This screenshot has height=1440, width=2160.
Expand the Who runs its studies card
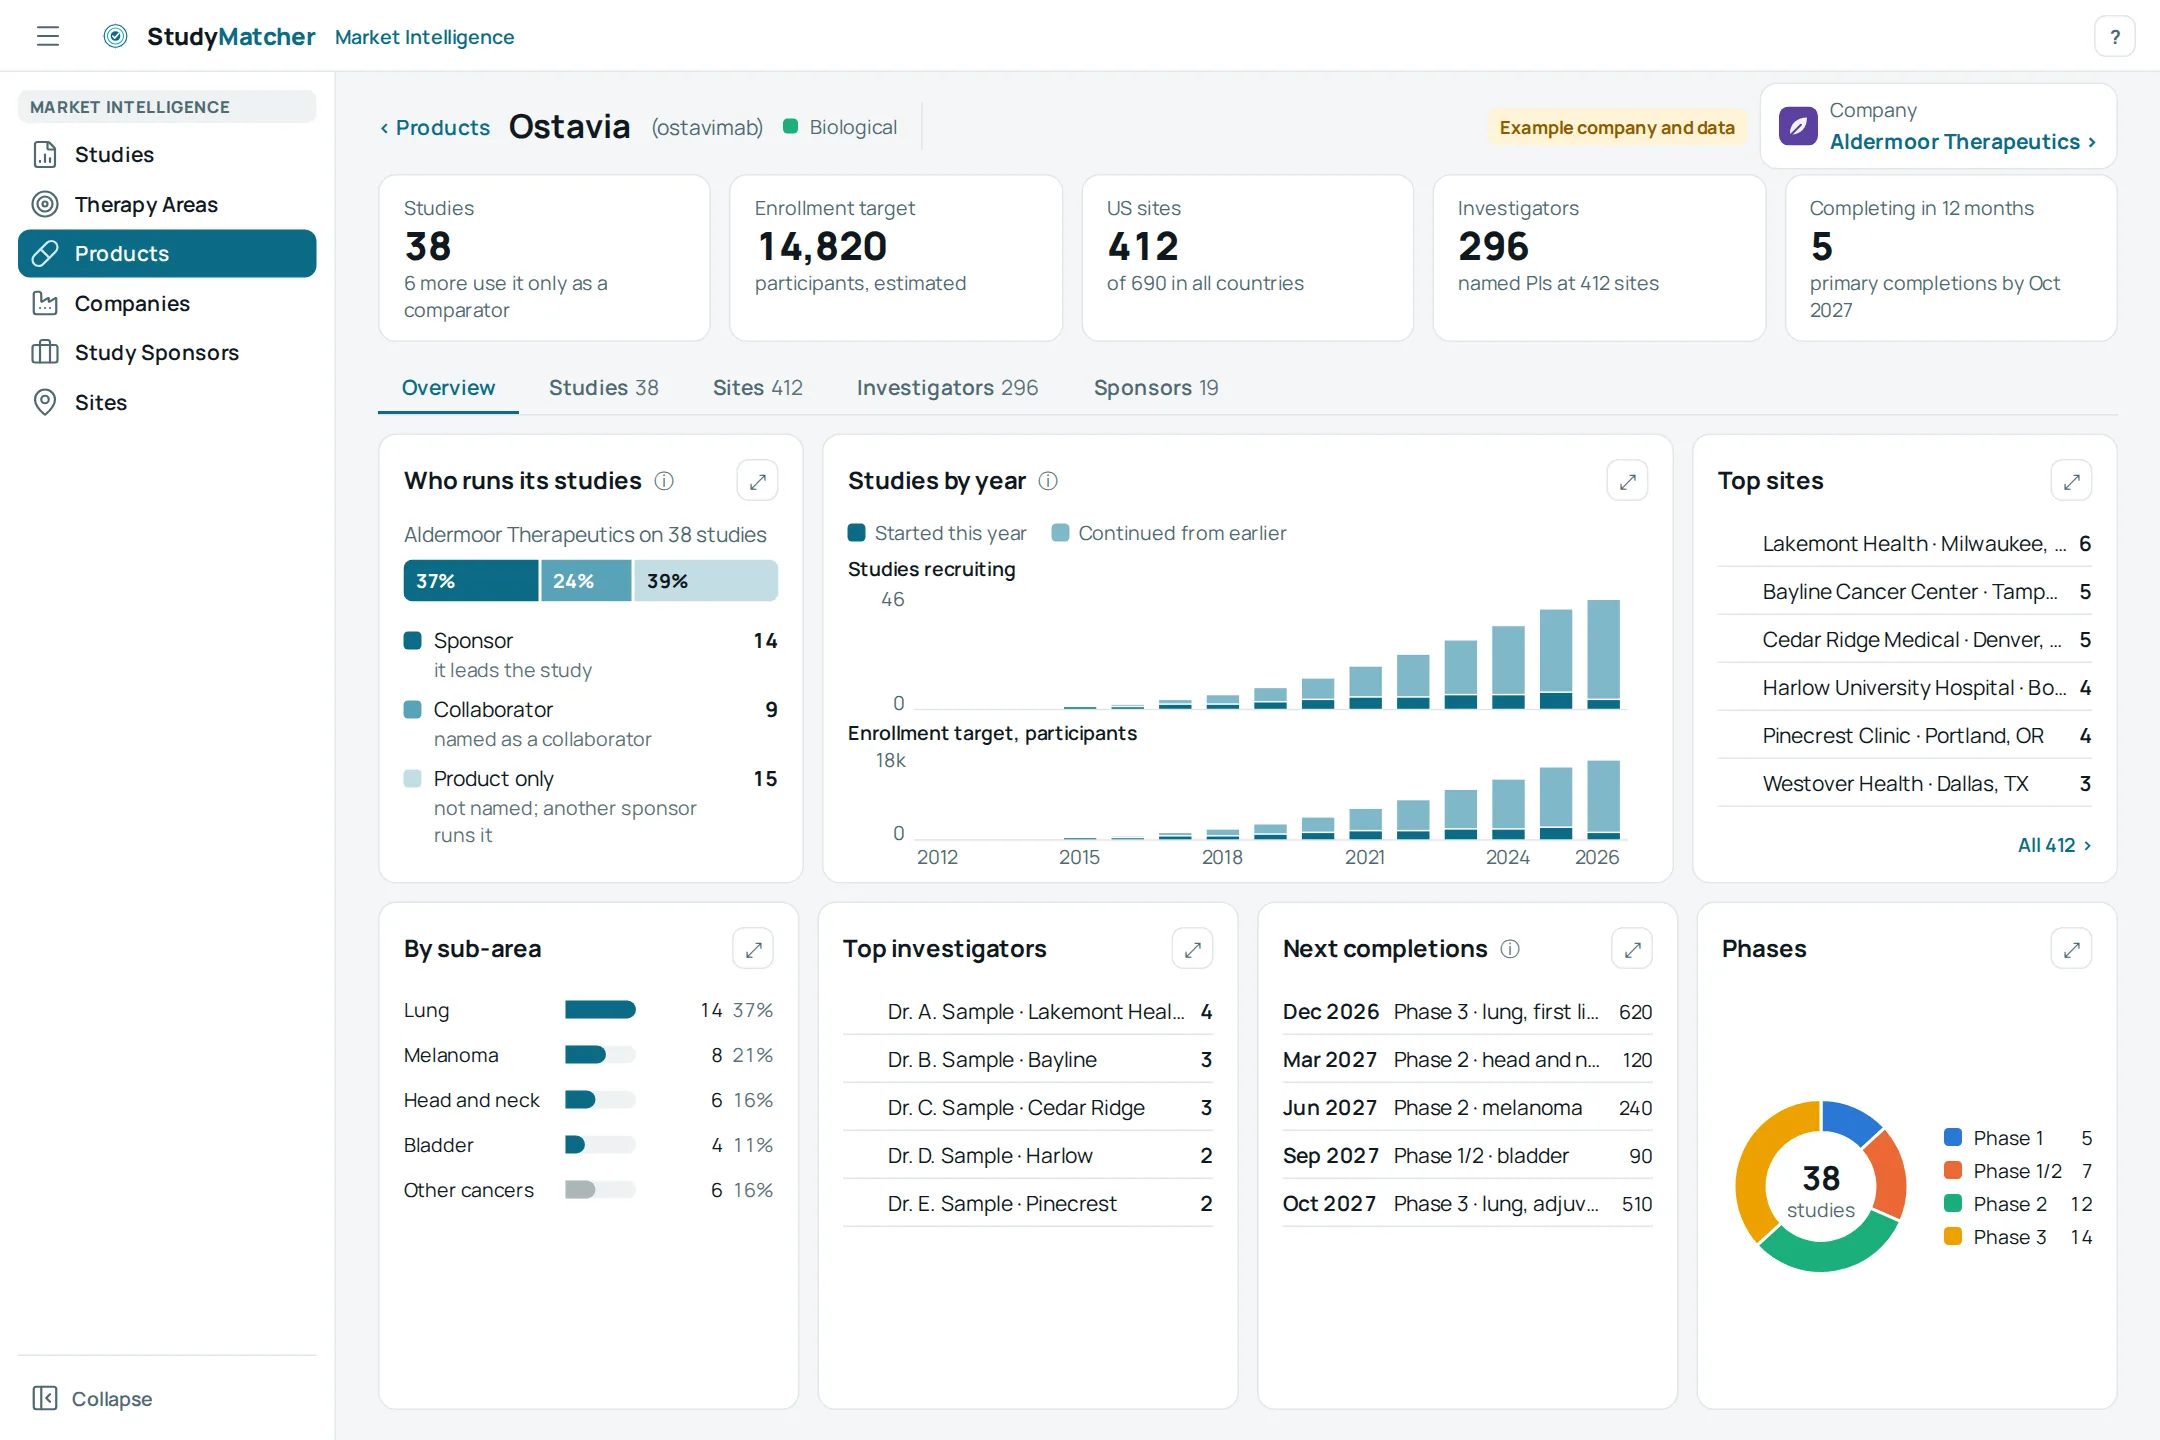point(757,481)
